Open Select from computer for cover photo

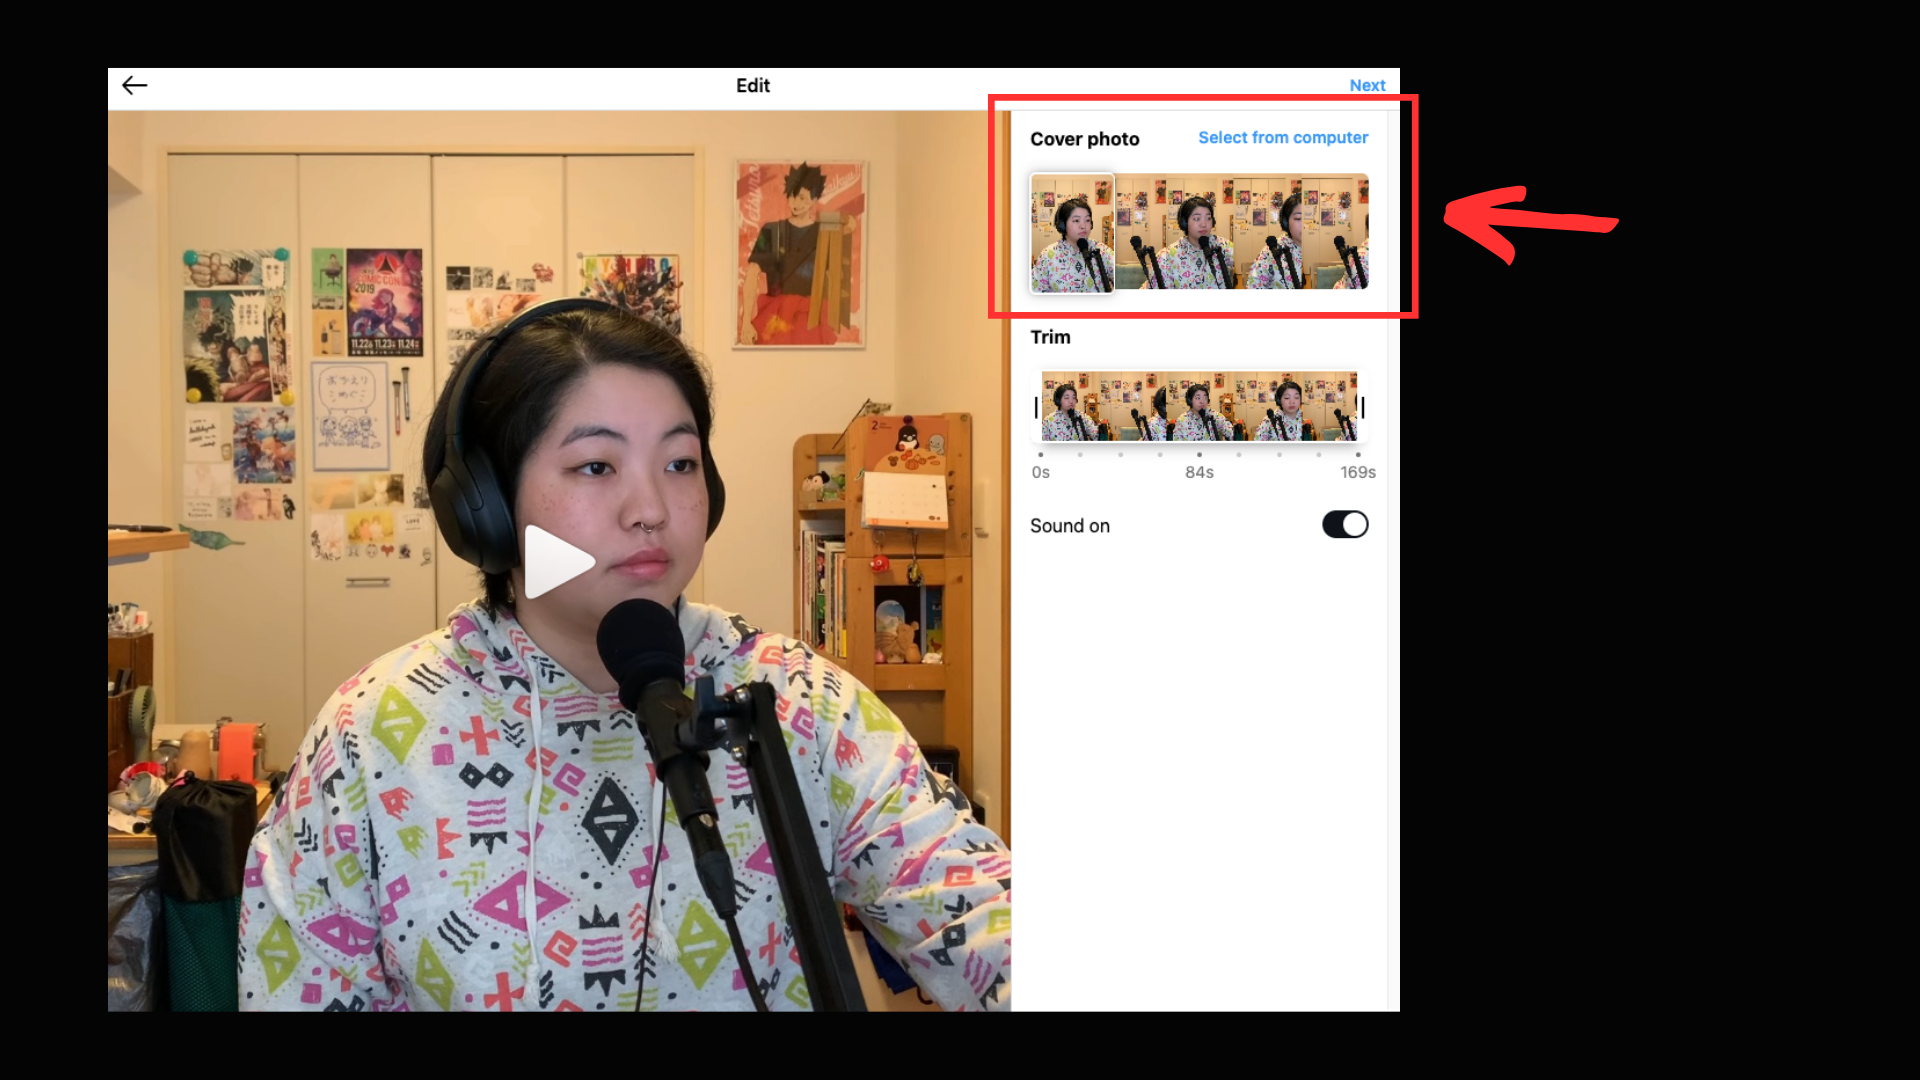click(1282, 138)
